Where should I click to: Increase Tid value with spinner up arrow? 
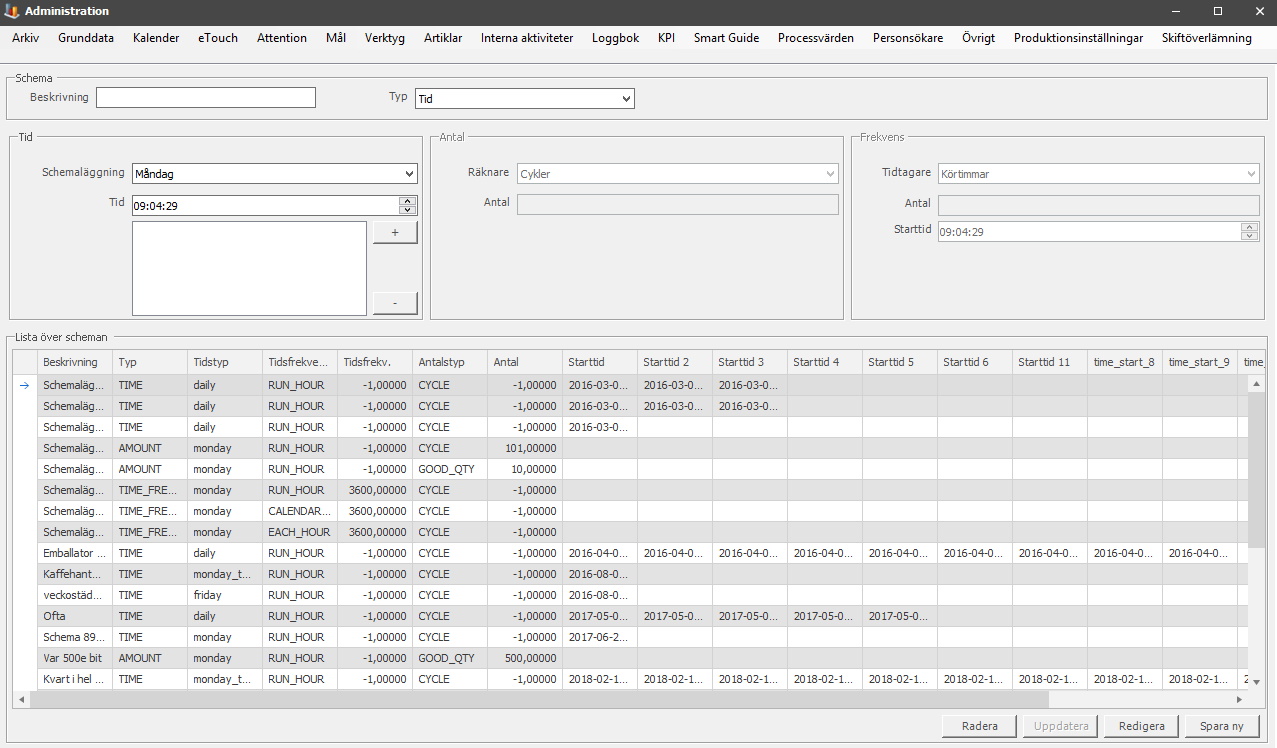point(407,200)
